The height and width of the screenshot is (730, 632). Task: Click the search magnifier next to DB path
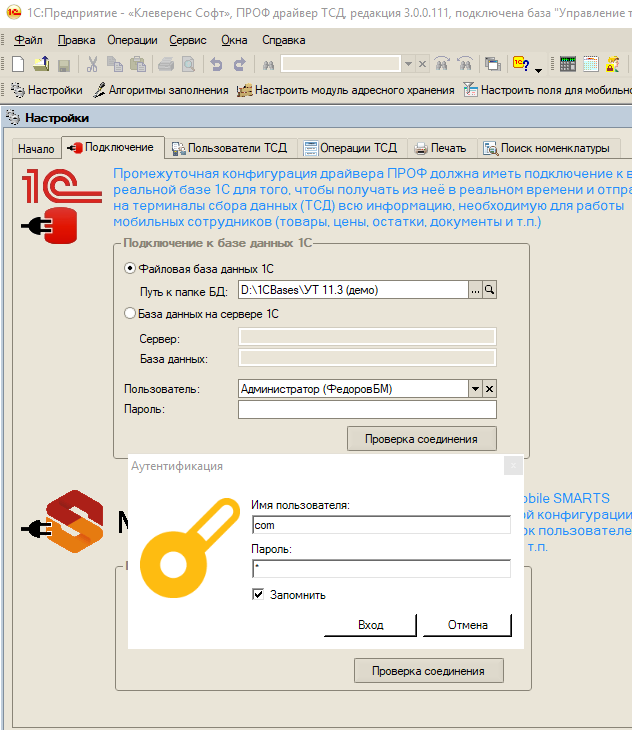[x=490, y=290]
